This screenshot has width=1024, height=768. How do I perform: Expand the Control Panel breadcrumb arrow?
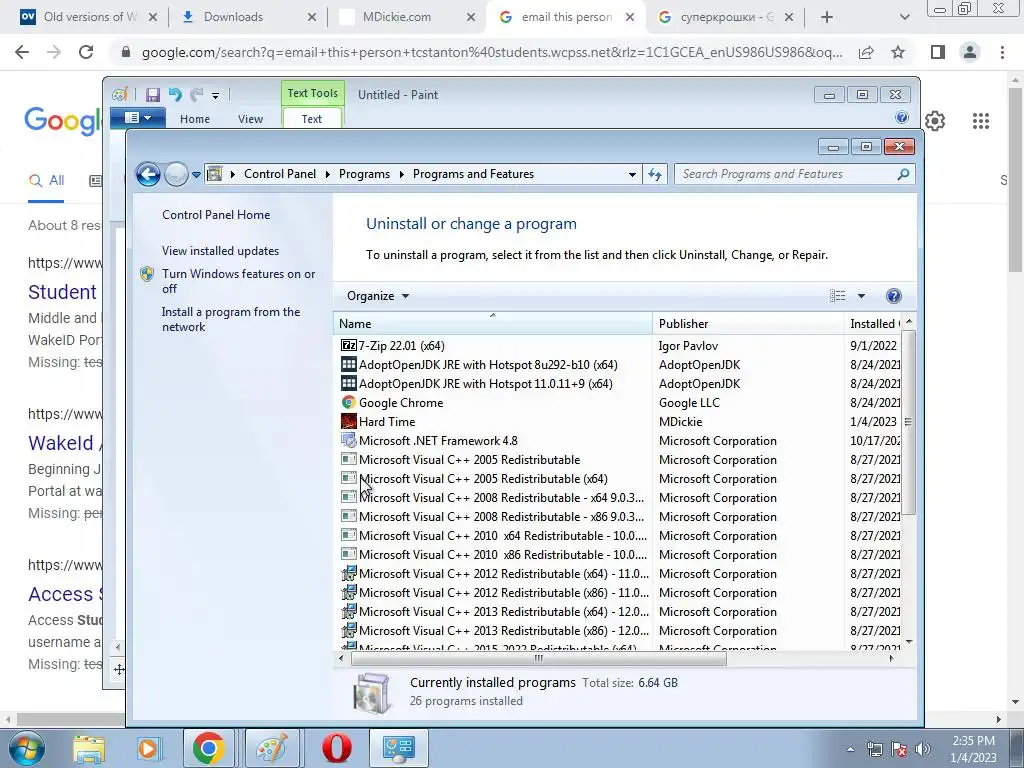(326, 174)
